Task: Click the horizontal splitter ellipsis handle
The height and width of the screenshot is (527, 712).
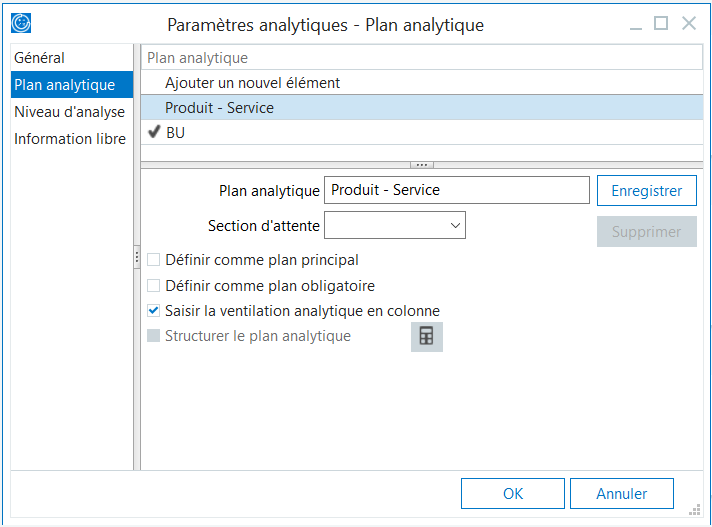Action: point(422,164)
